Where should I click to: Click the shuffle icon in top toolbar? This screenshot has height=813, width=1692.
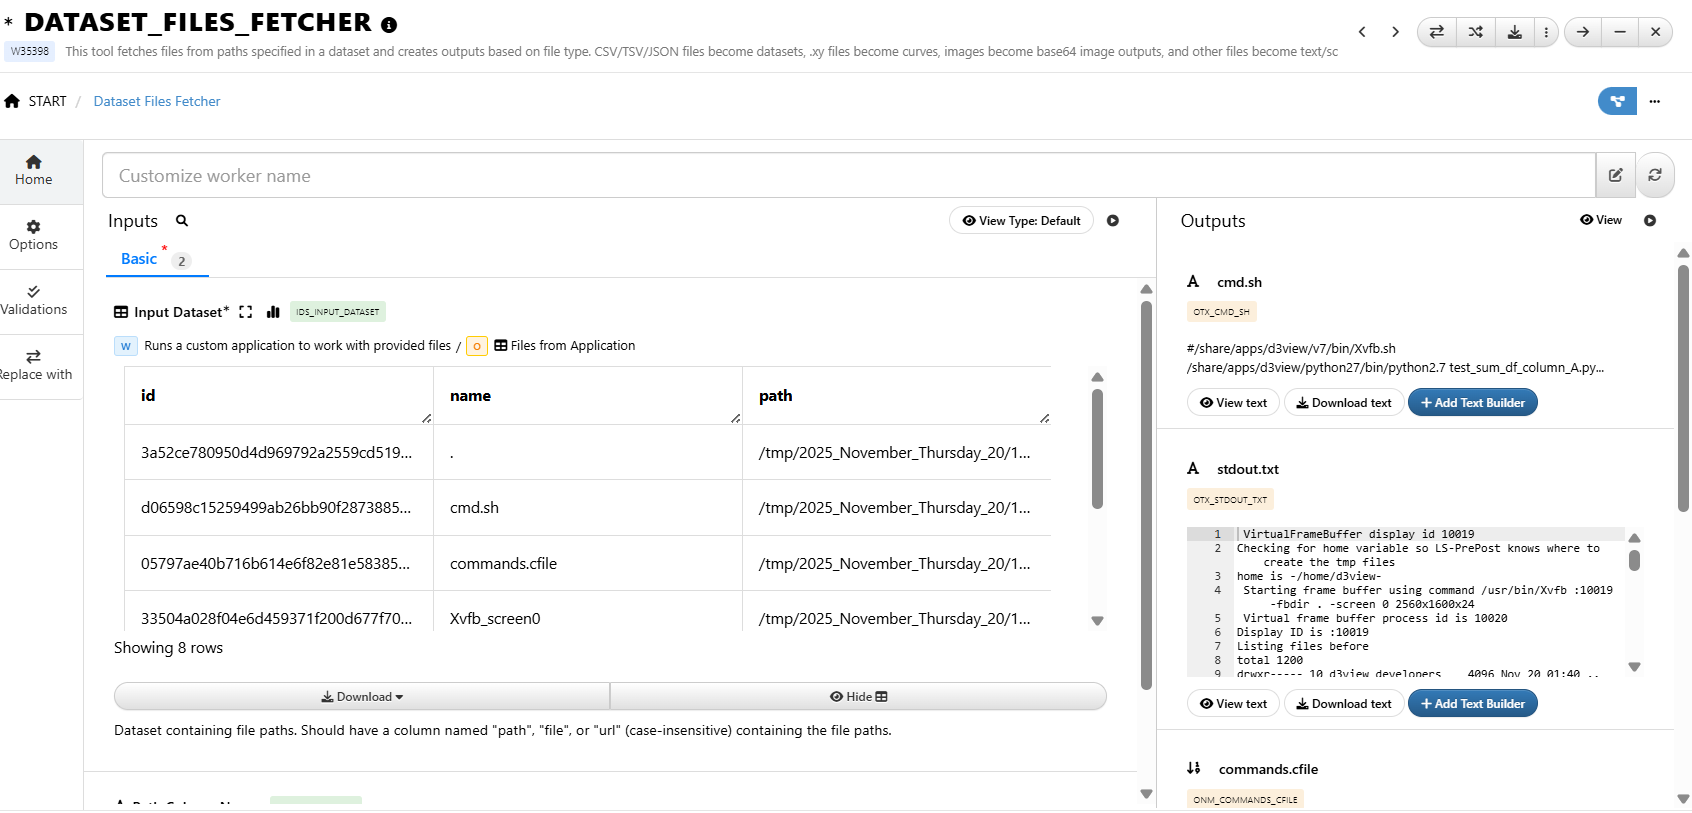(1475, 32)
